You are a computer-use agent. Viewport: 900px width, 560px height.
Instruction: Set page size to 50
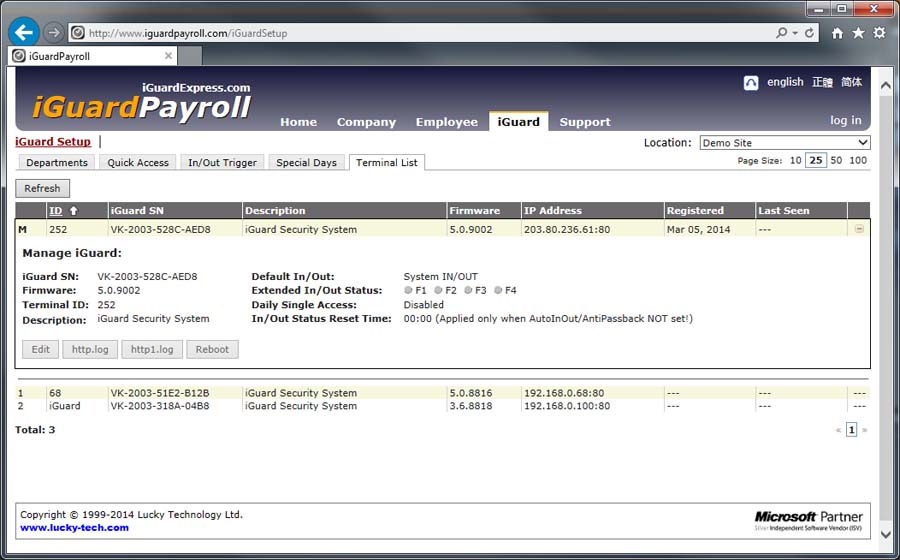pyautogui.click(x=836, y=161)
